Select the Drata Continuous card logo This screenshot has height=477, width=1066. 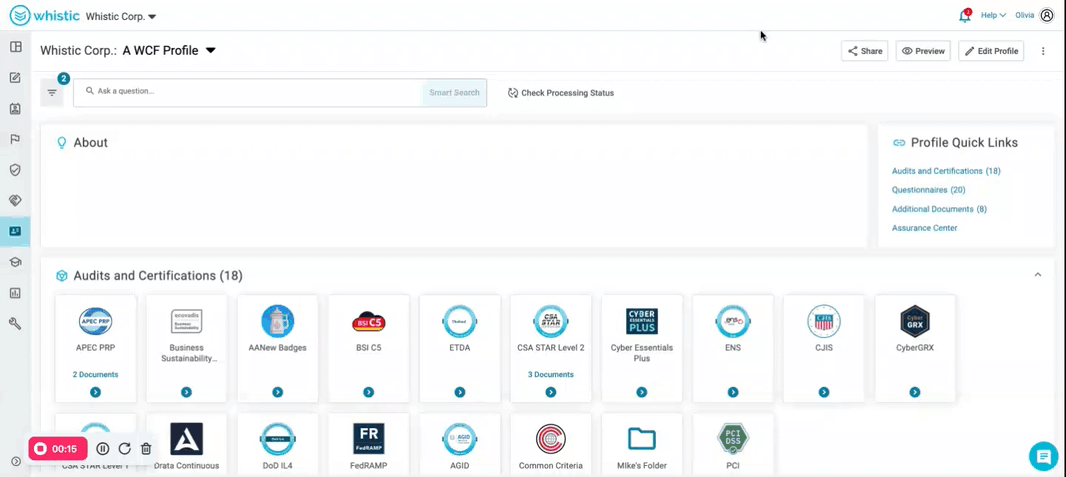(x=186, y=439)
